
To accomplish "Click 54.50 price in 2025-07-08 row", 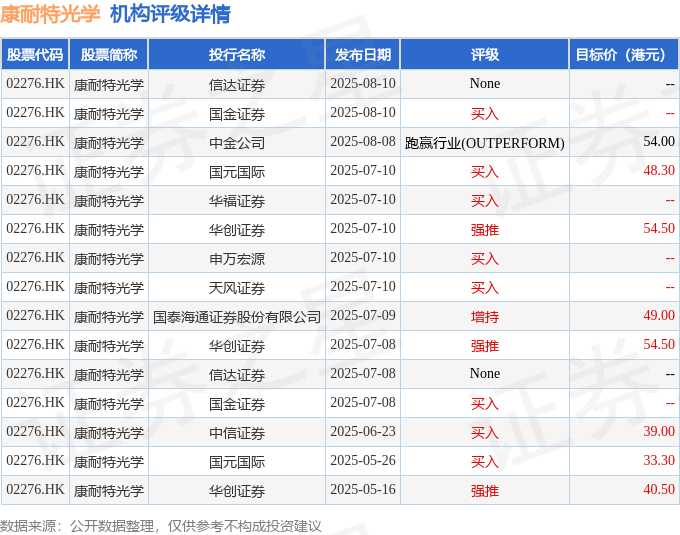I will point(659,344).
